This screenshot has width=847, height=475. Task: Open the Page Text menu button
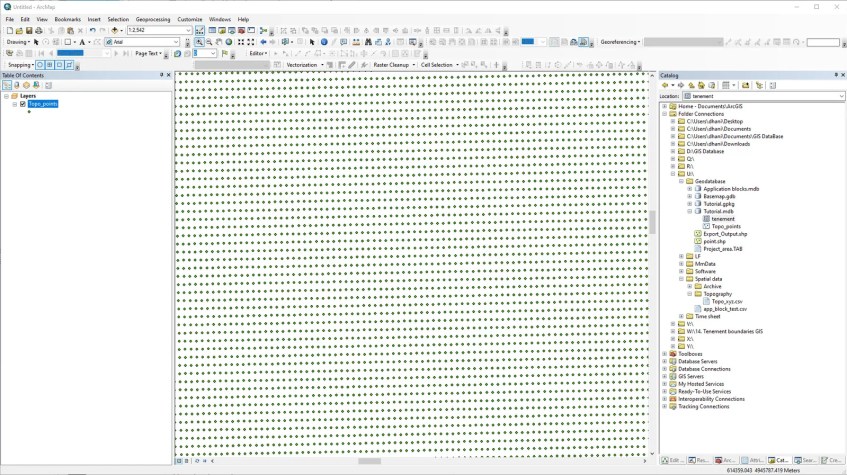tap(149, 53)
